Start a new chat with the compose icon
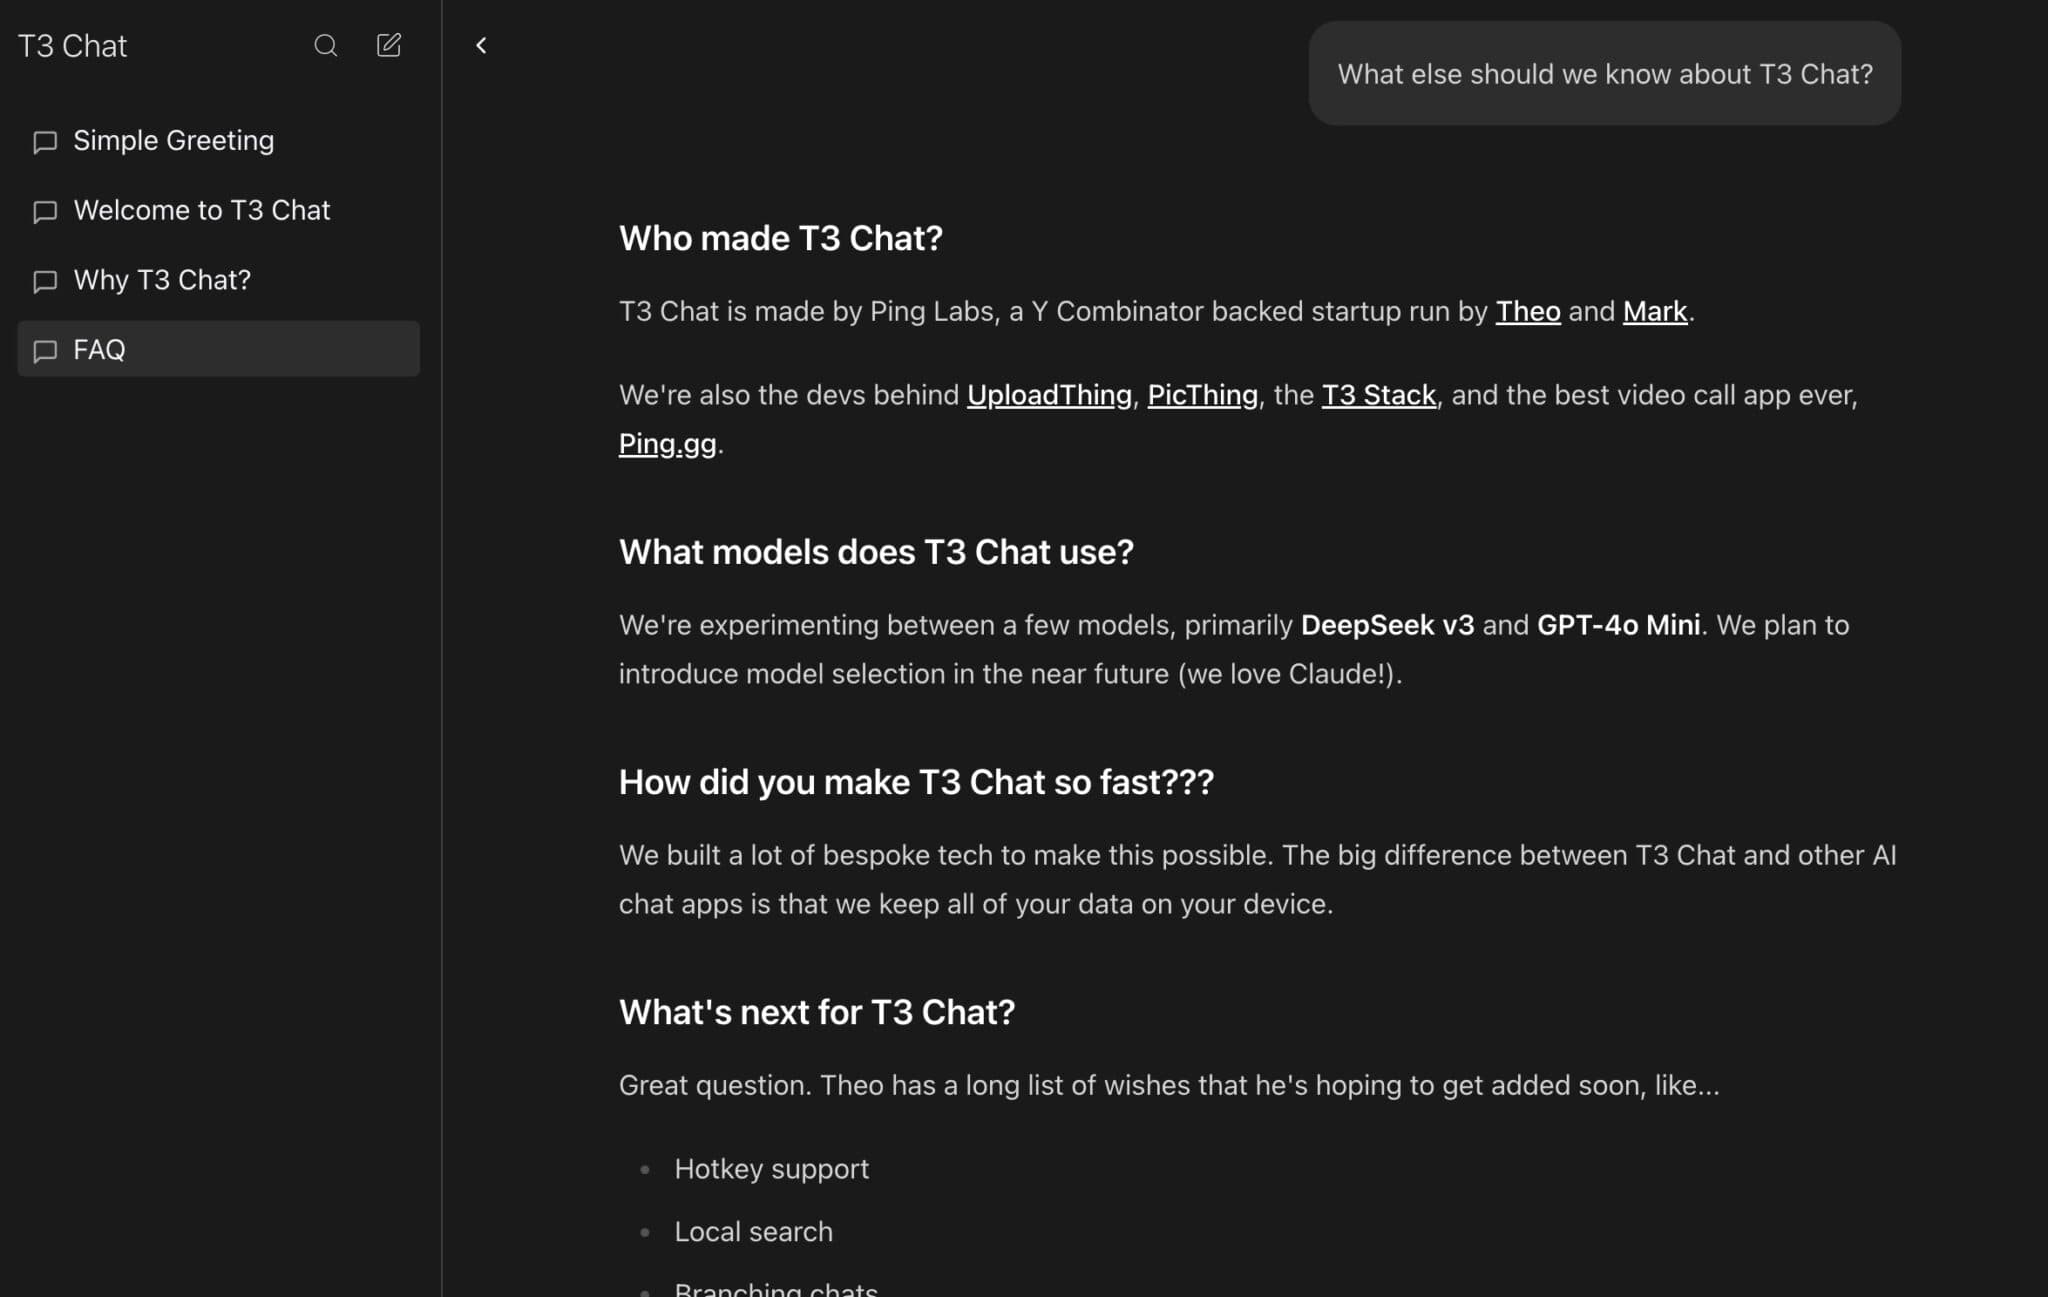 pos(389,45)
